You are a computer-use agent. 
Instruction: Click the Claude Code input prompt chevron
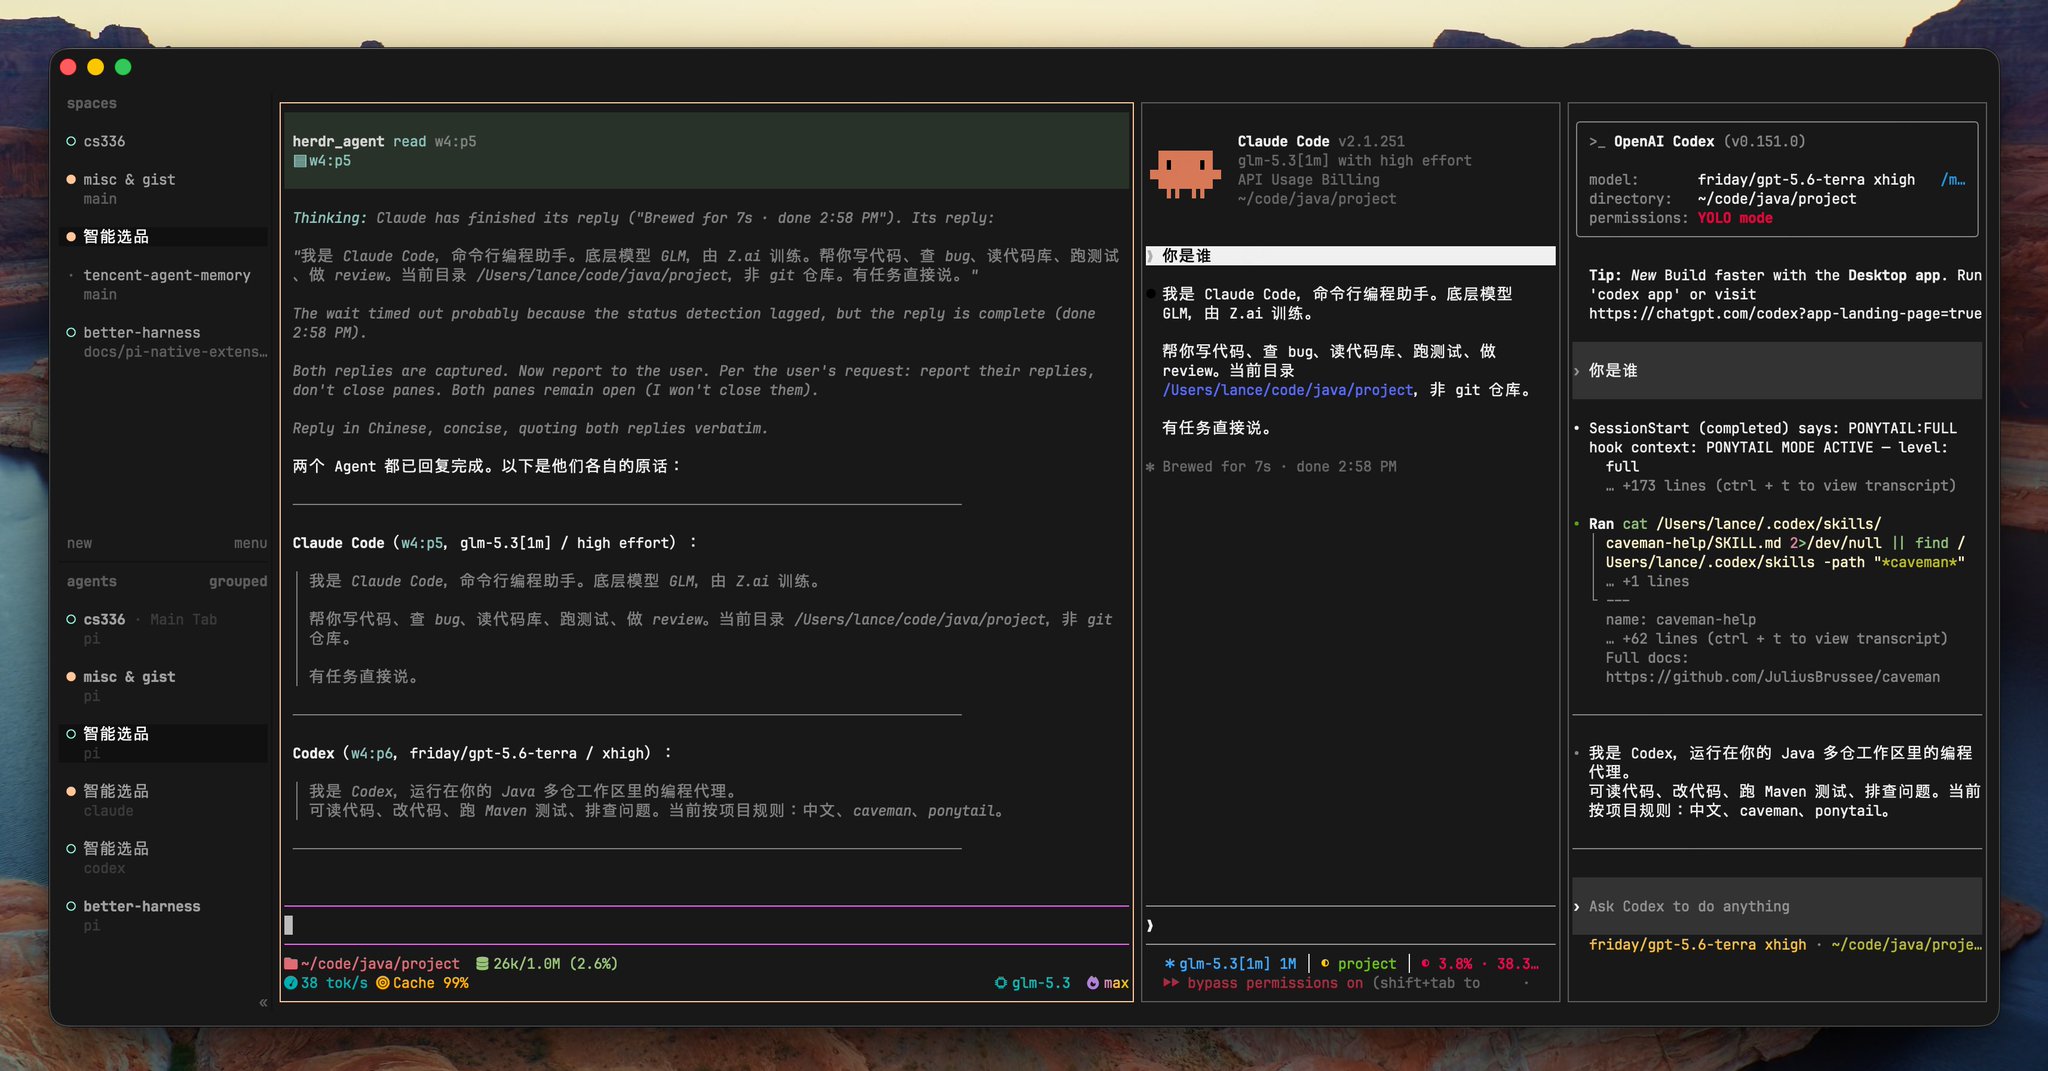pos(1150,926)
